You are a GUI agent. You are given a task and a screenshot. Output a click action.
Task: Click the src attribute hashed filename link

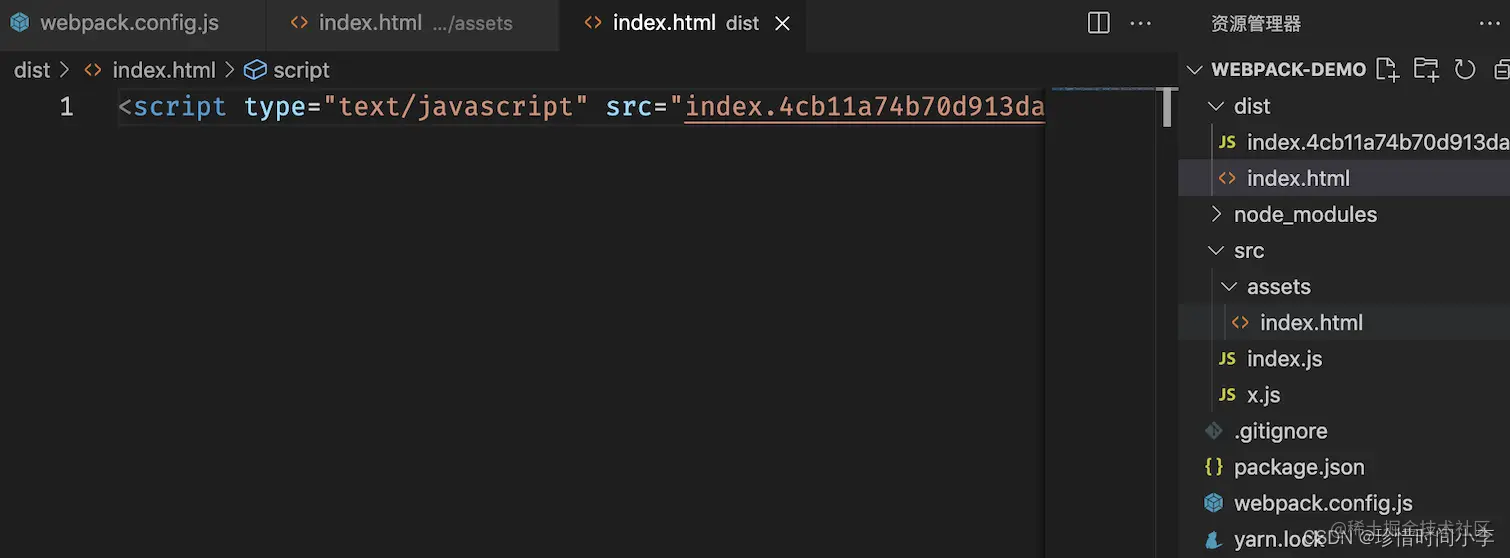865,107
